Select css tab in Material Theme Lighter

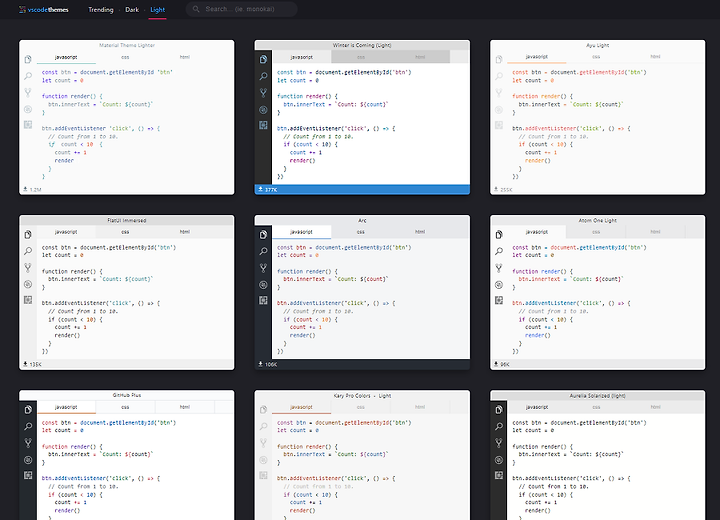(125, 57)
